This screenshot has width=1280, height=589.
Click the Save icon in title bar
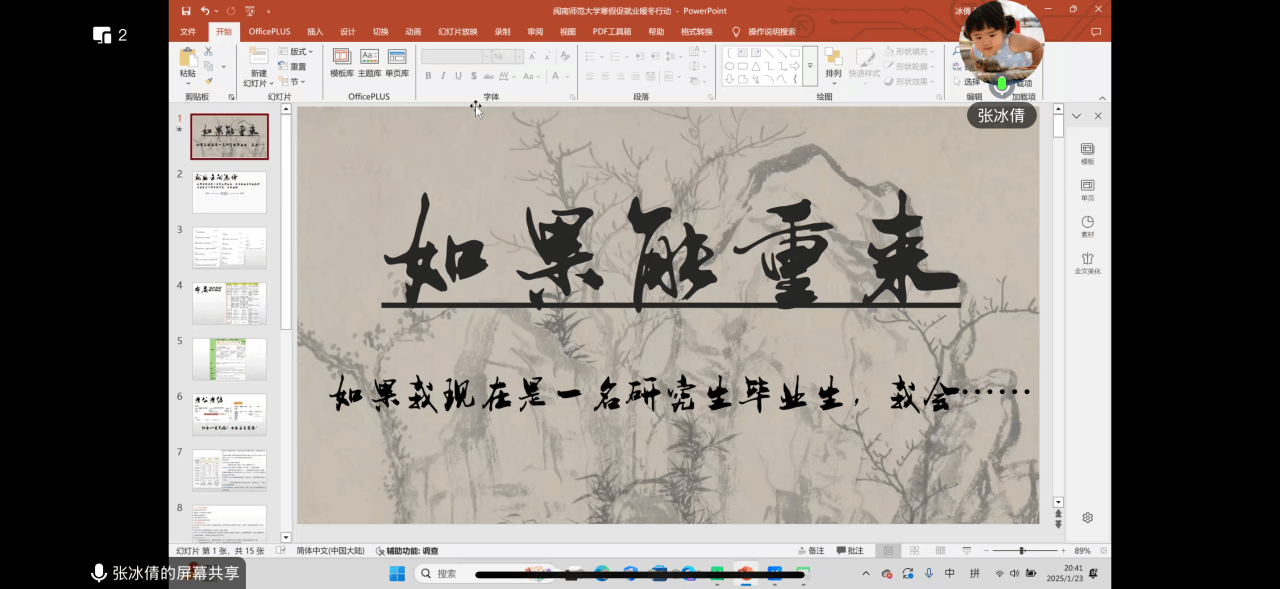pos(186,11)
